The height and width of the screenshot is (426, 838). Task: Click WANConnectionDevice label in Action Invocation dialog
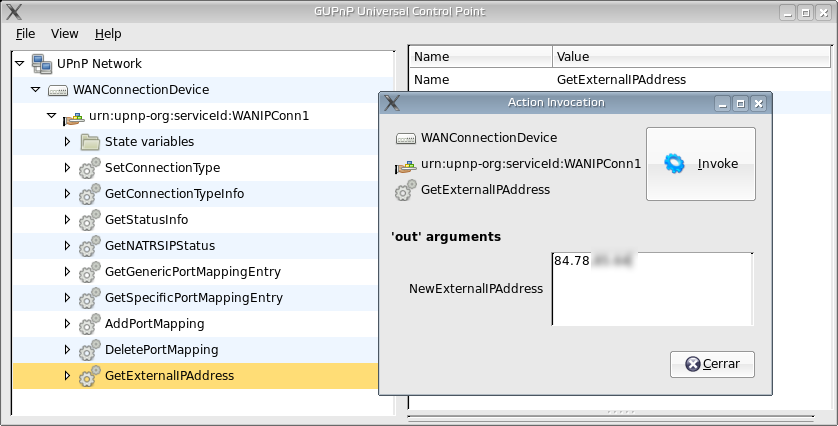pos(489,138)
